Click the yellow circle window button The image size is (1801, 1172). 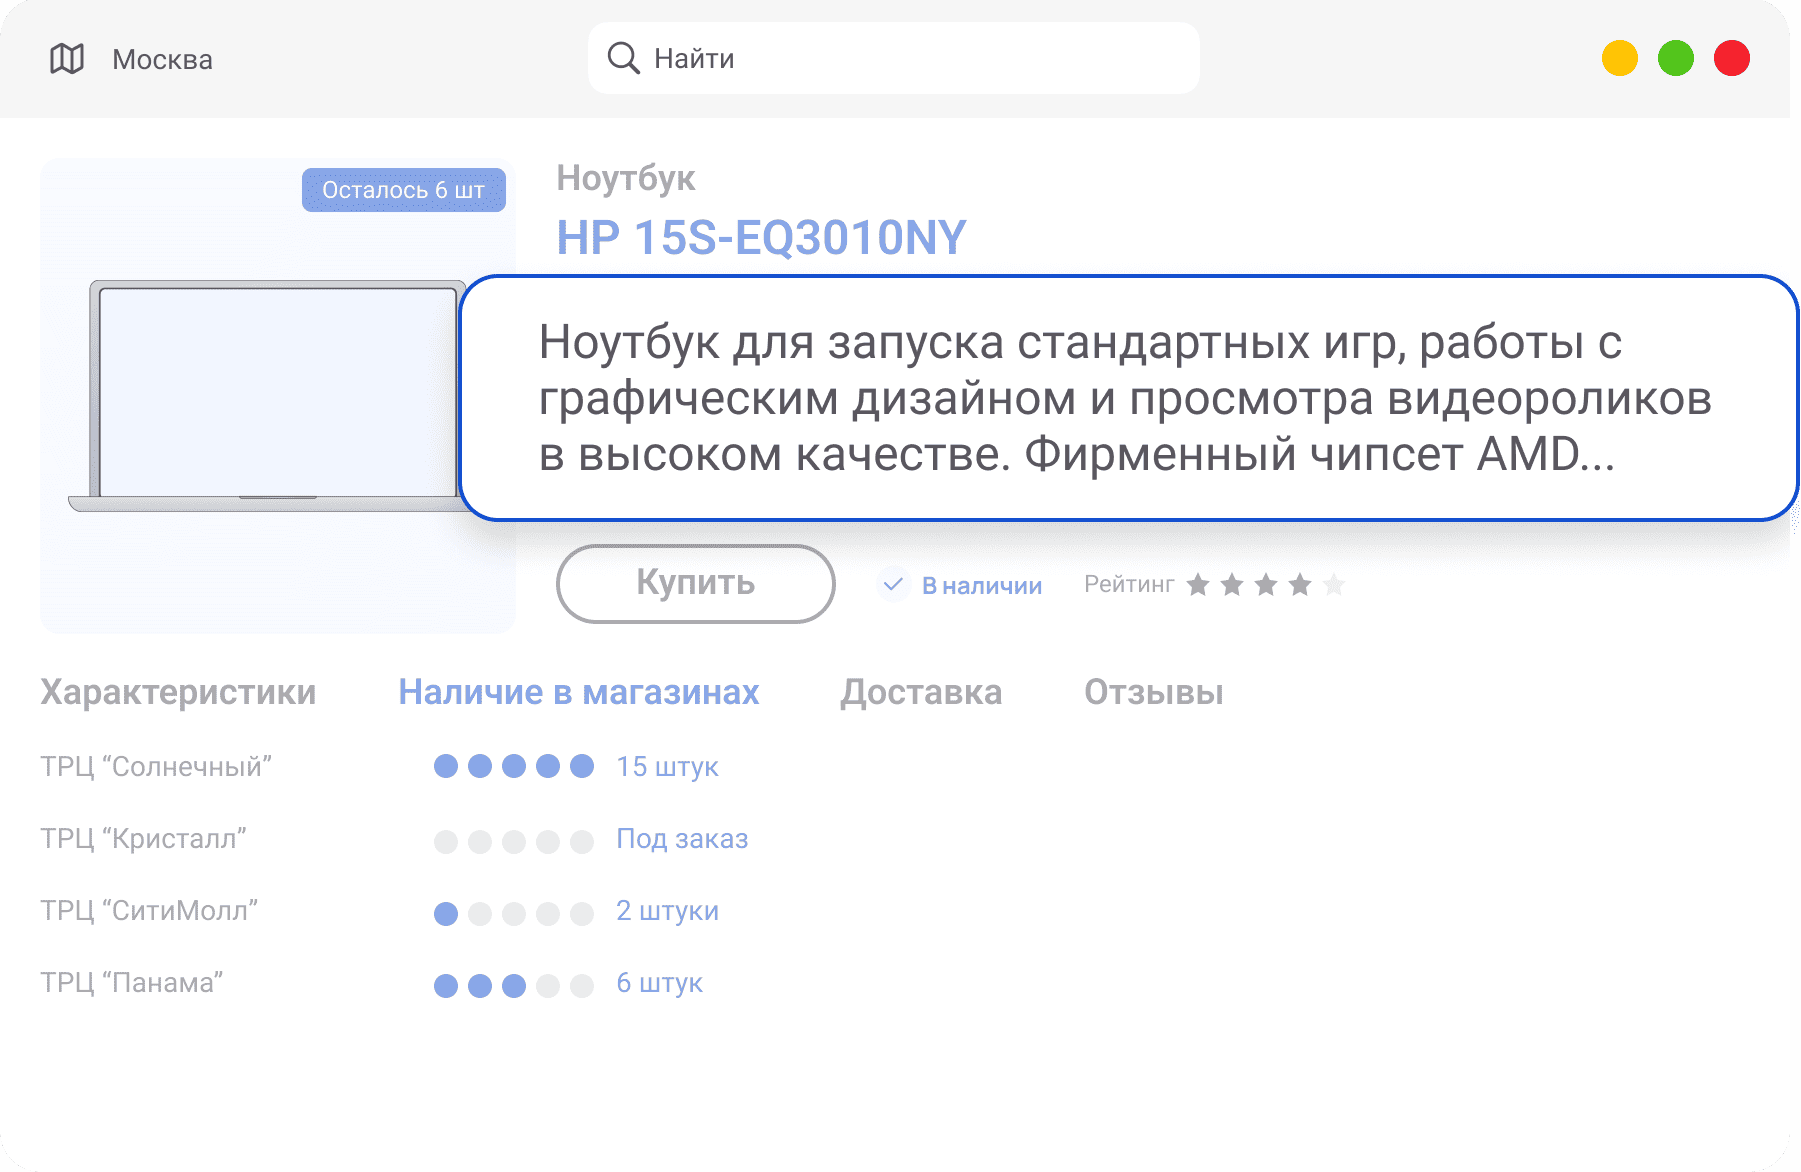click(1619, 58)
